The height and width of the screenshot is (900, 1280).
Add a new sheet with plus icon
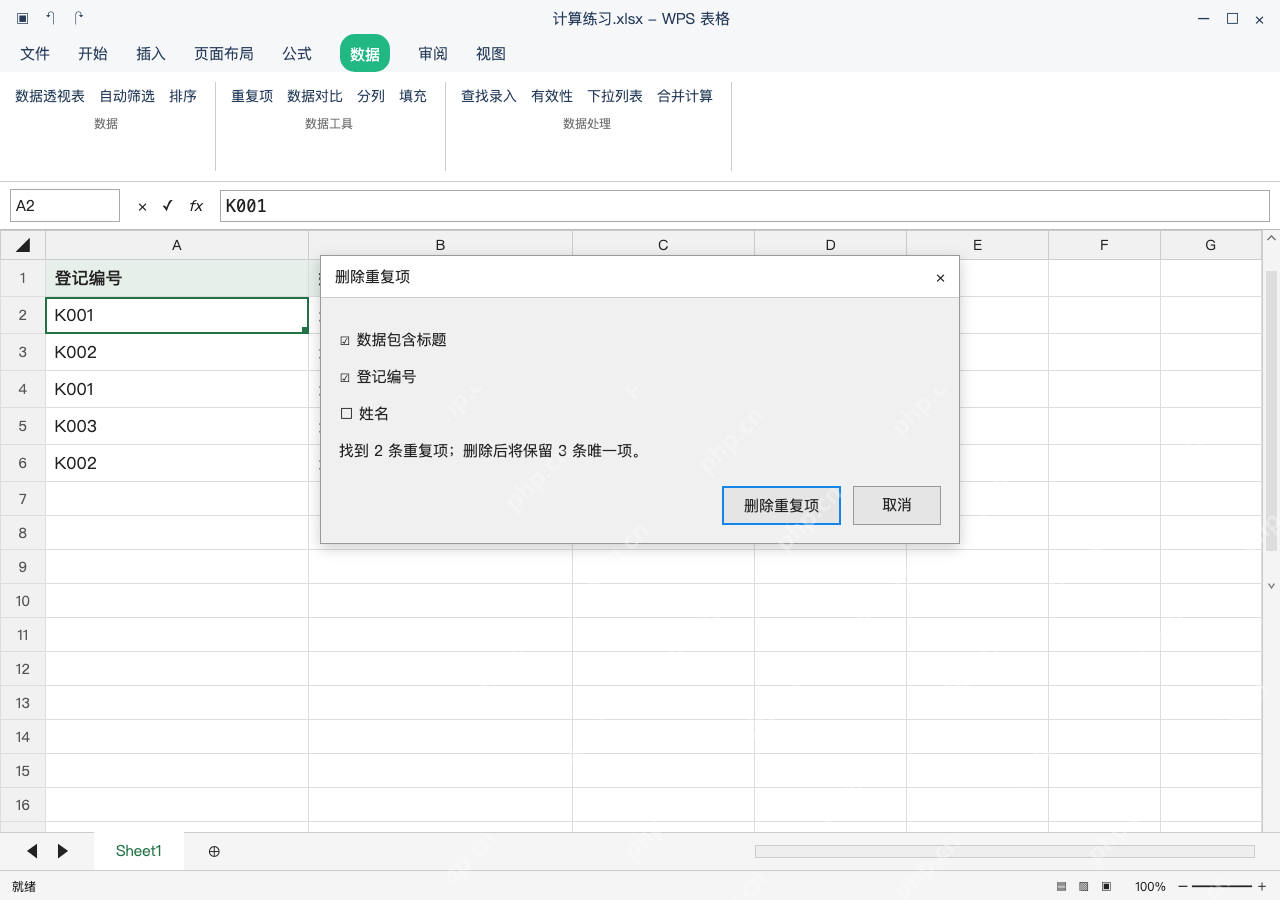(214, 851)
